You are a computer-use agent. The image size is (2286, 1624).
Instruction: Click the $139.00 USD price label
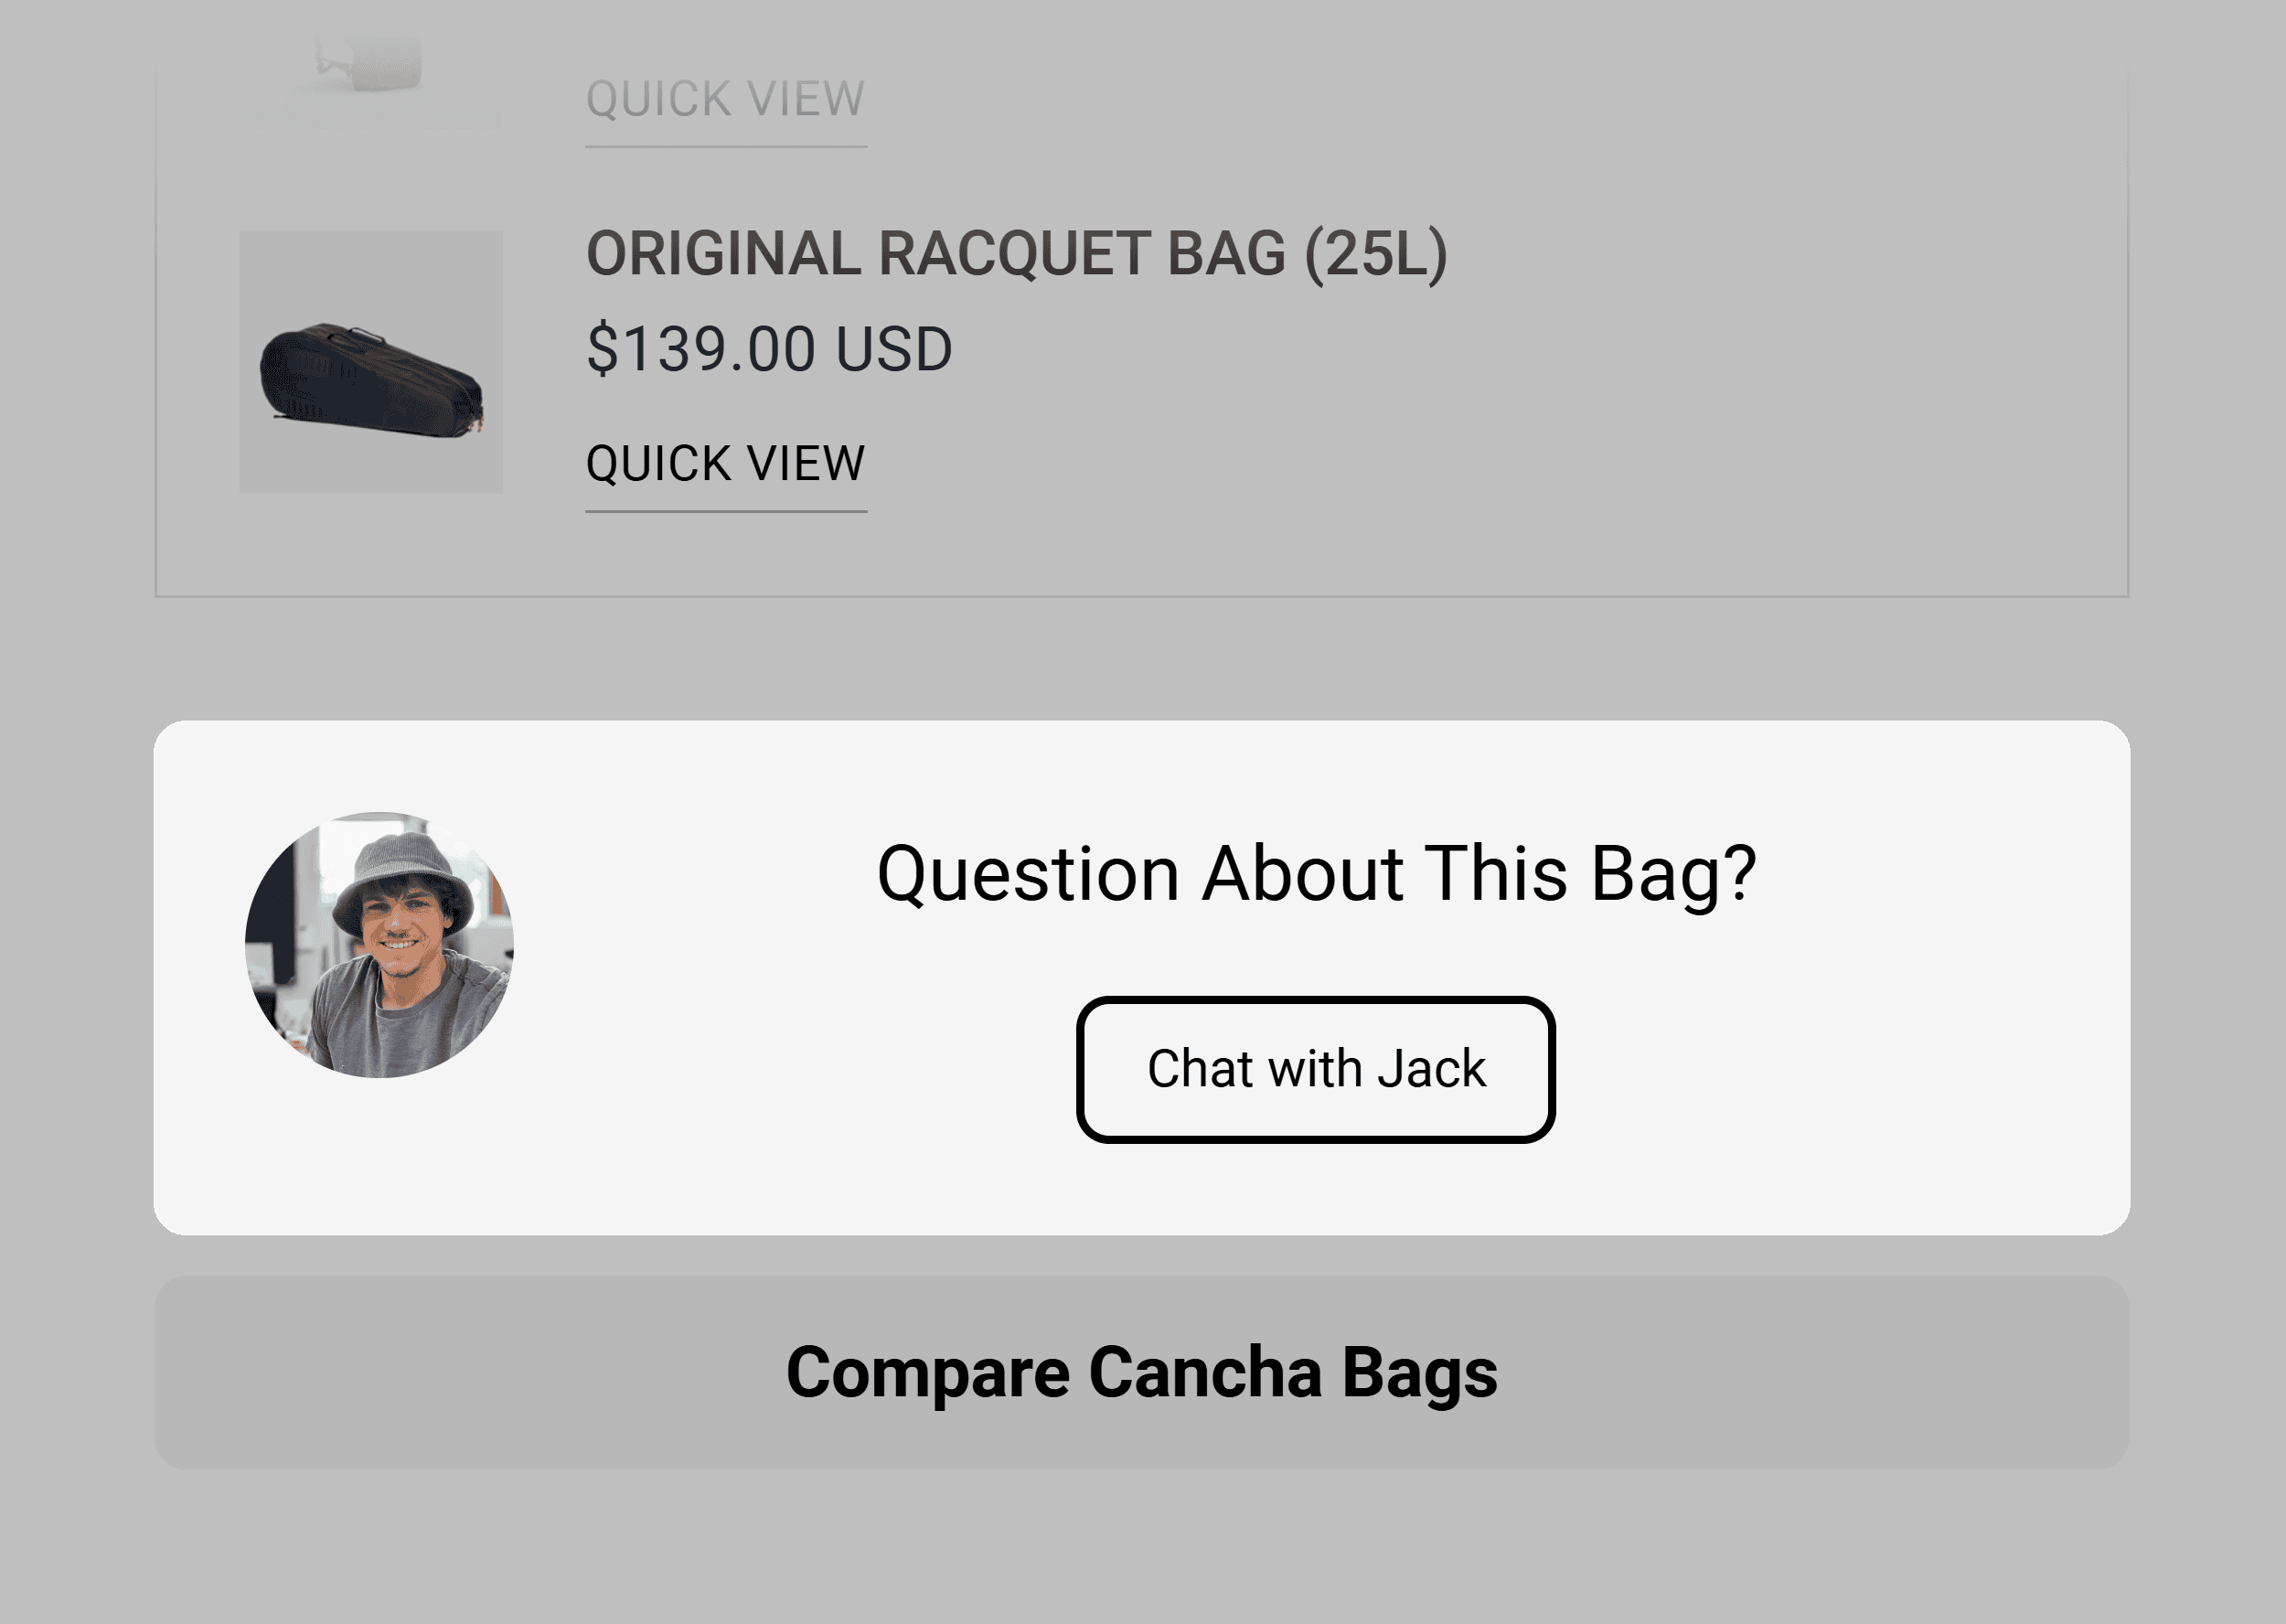pos(770,346)
